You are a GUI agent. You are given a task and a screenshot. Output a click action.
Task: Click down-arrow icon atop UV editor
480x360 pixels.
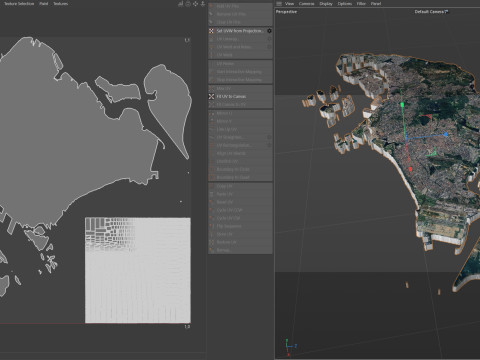(202, 4)
